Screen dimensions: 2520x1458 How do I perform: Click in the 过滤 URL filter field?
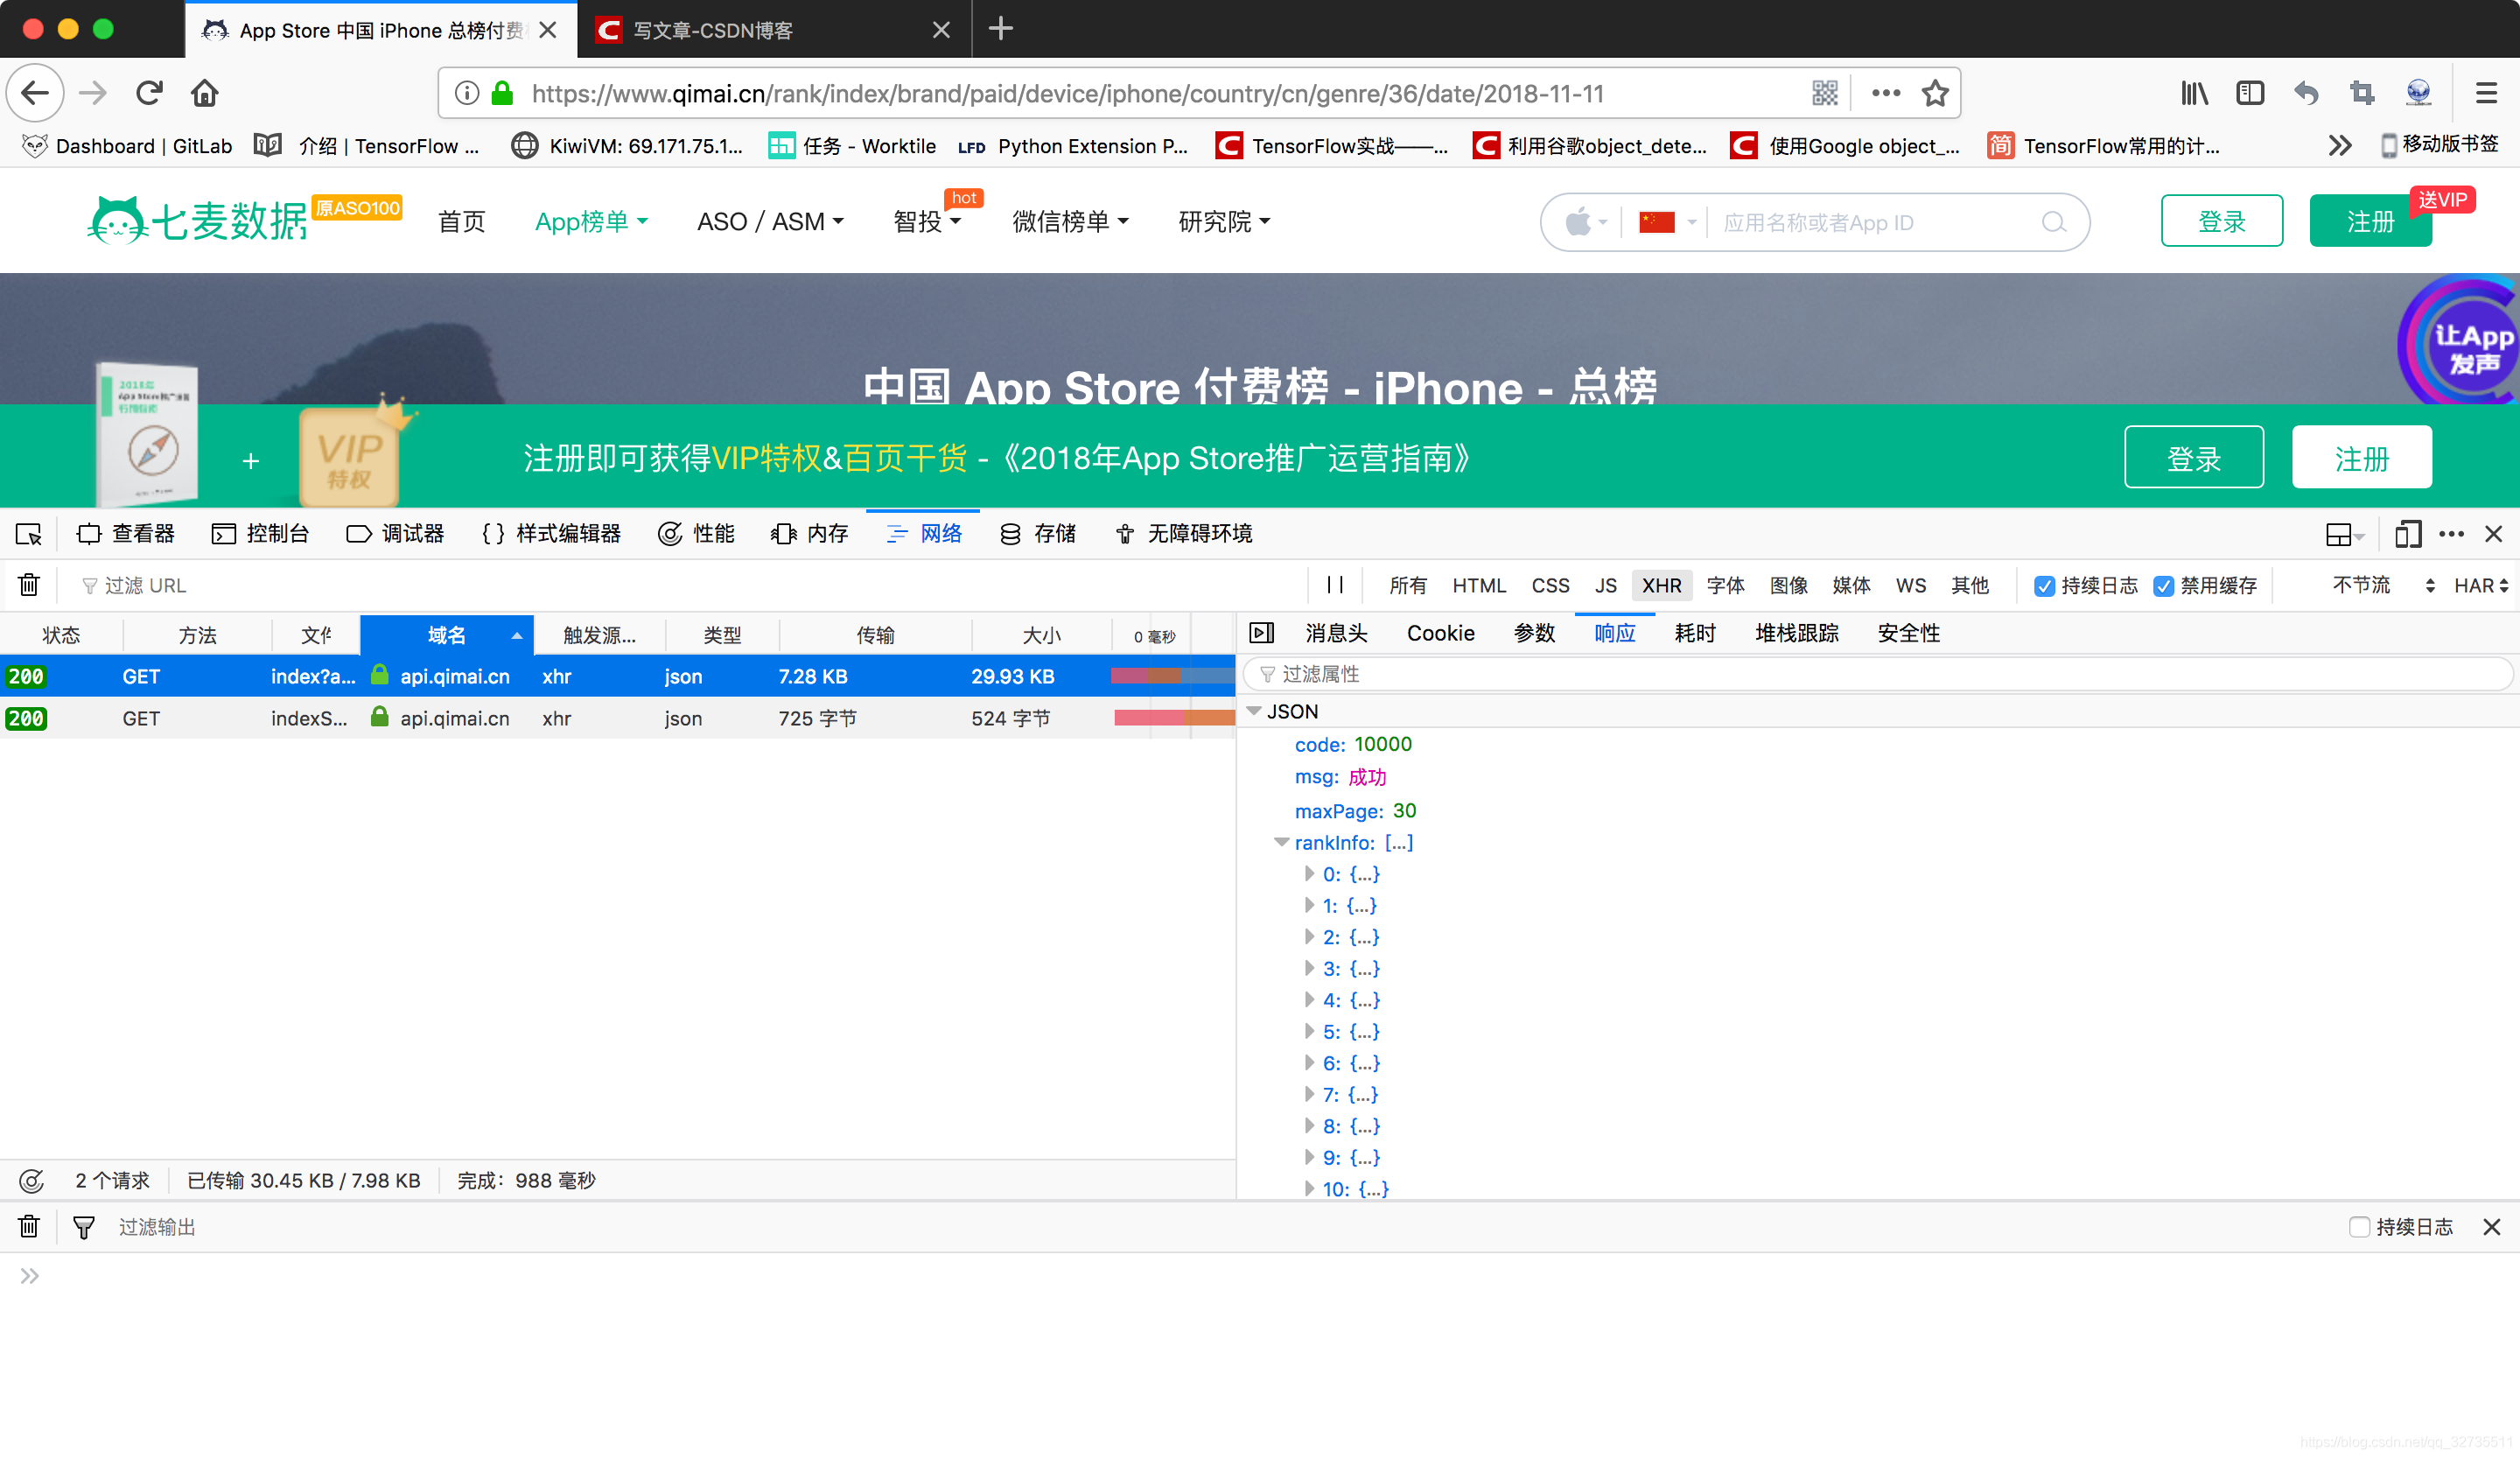click(x=690, y=586)
